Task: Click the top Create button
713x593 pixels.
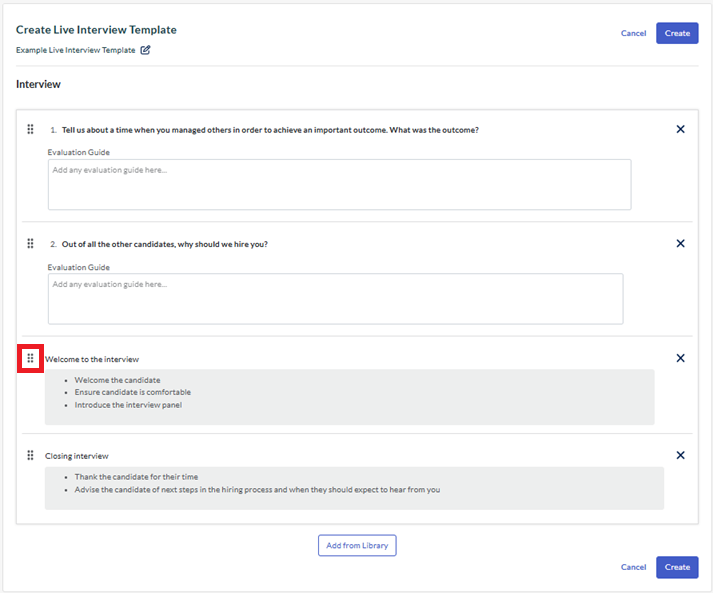Action: pos(677,33)
